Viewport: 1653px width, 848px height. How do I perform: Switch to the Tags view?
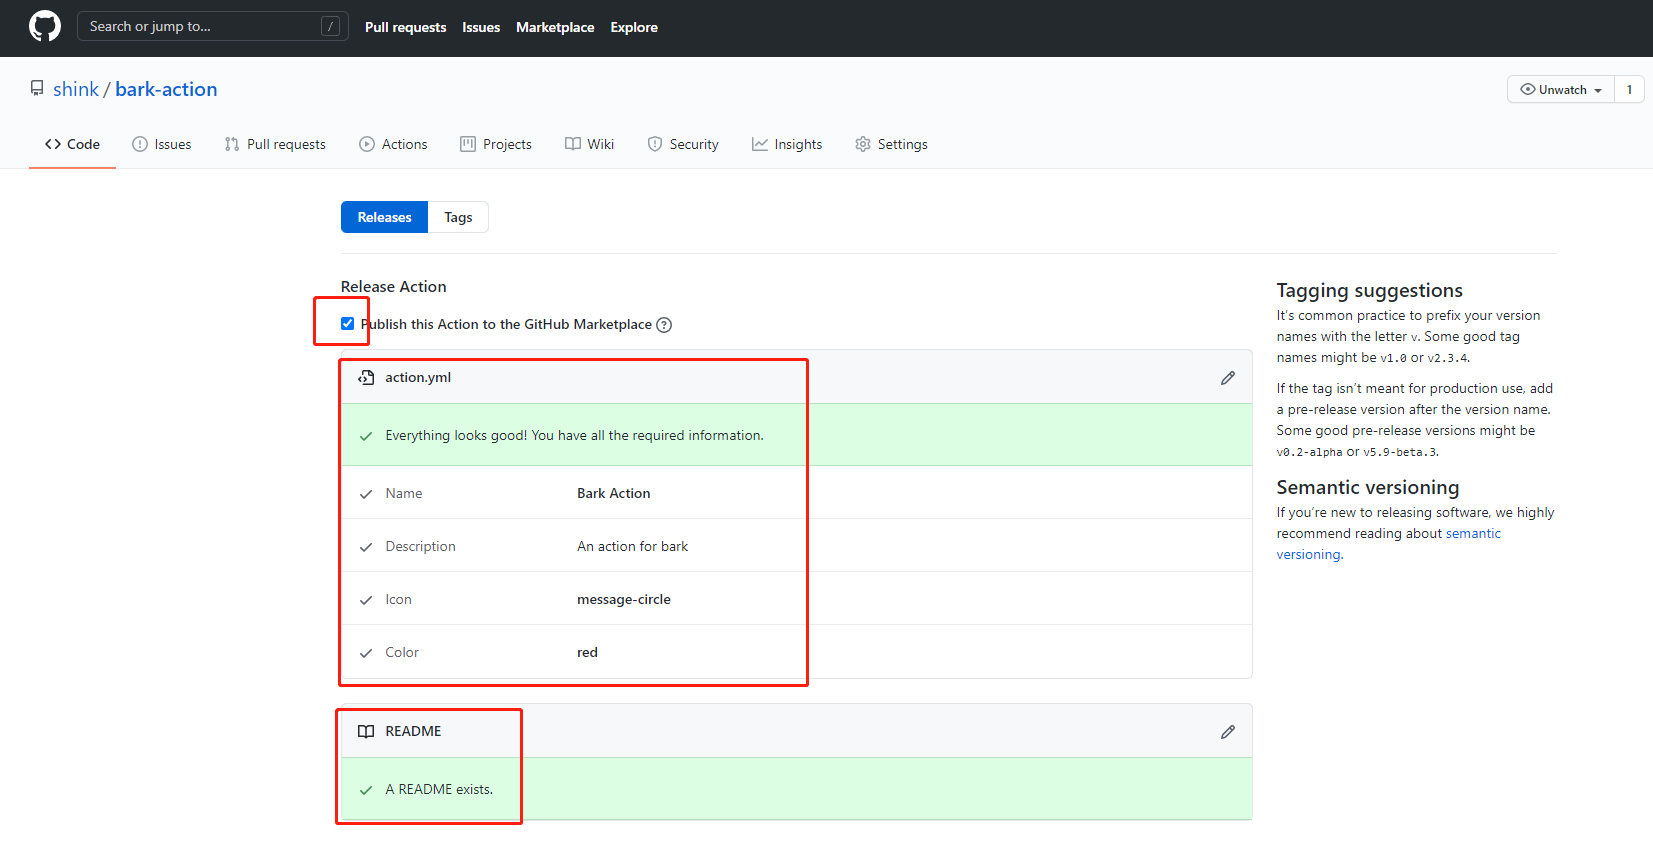click(458, 217)
